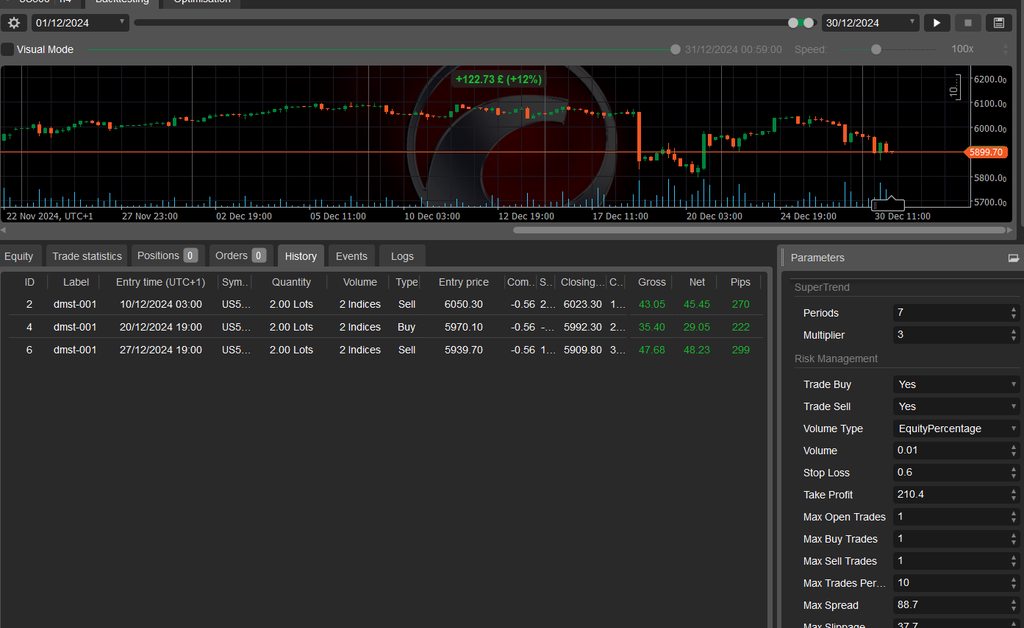Click entry time 10/12/2024 03:00
Viewport: 1024px width, 628px height.
pos(161,304)
